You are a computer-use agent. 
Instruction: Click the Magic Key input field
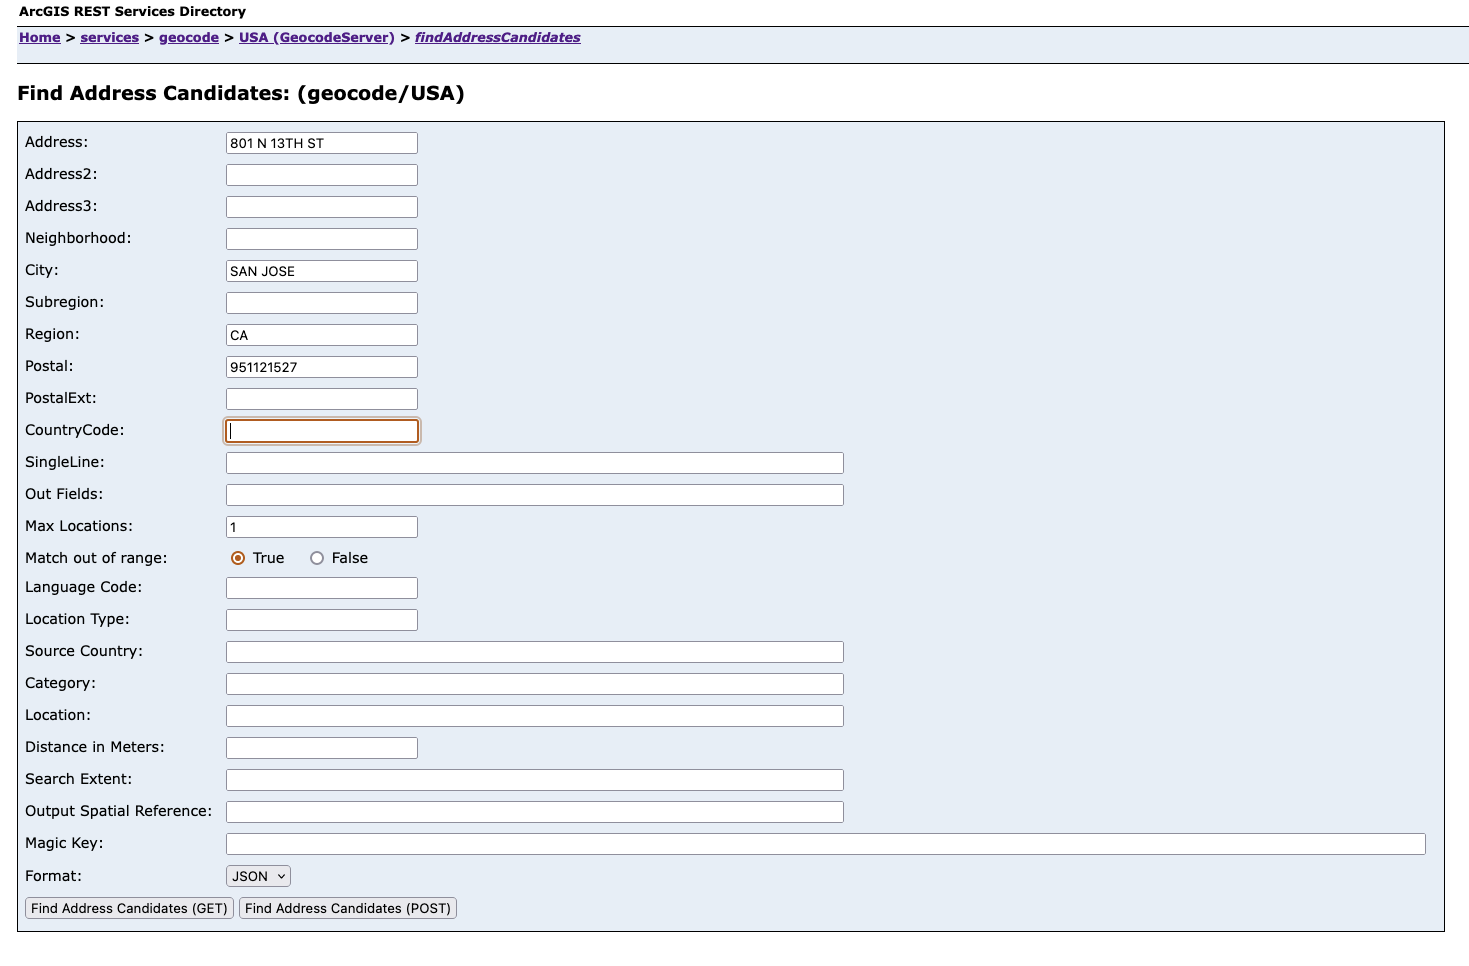pyautogui.click(x=825, y=844)
